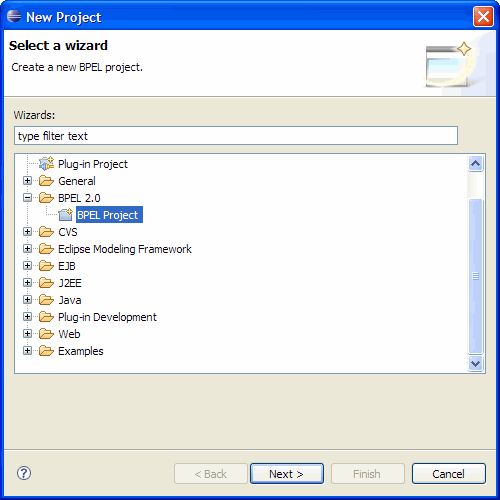Collapse the BPEL 2.0 tree node

click(x=27, y=198)
